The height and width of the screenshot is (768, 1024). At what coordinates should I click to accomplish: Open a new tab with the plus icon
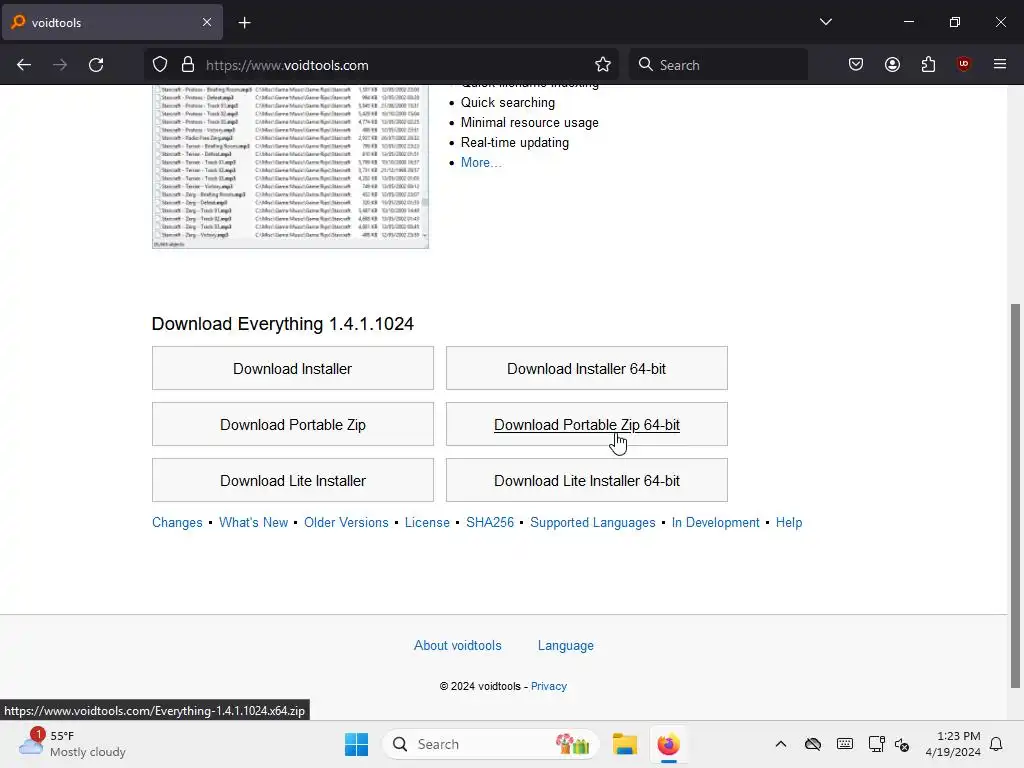click(x=244, y=23)
